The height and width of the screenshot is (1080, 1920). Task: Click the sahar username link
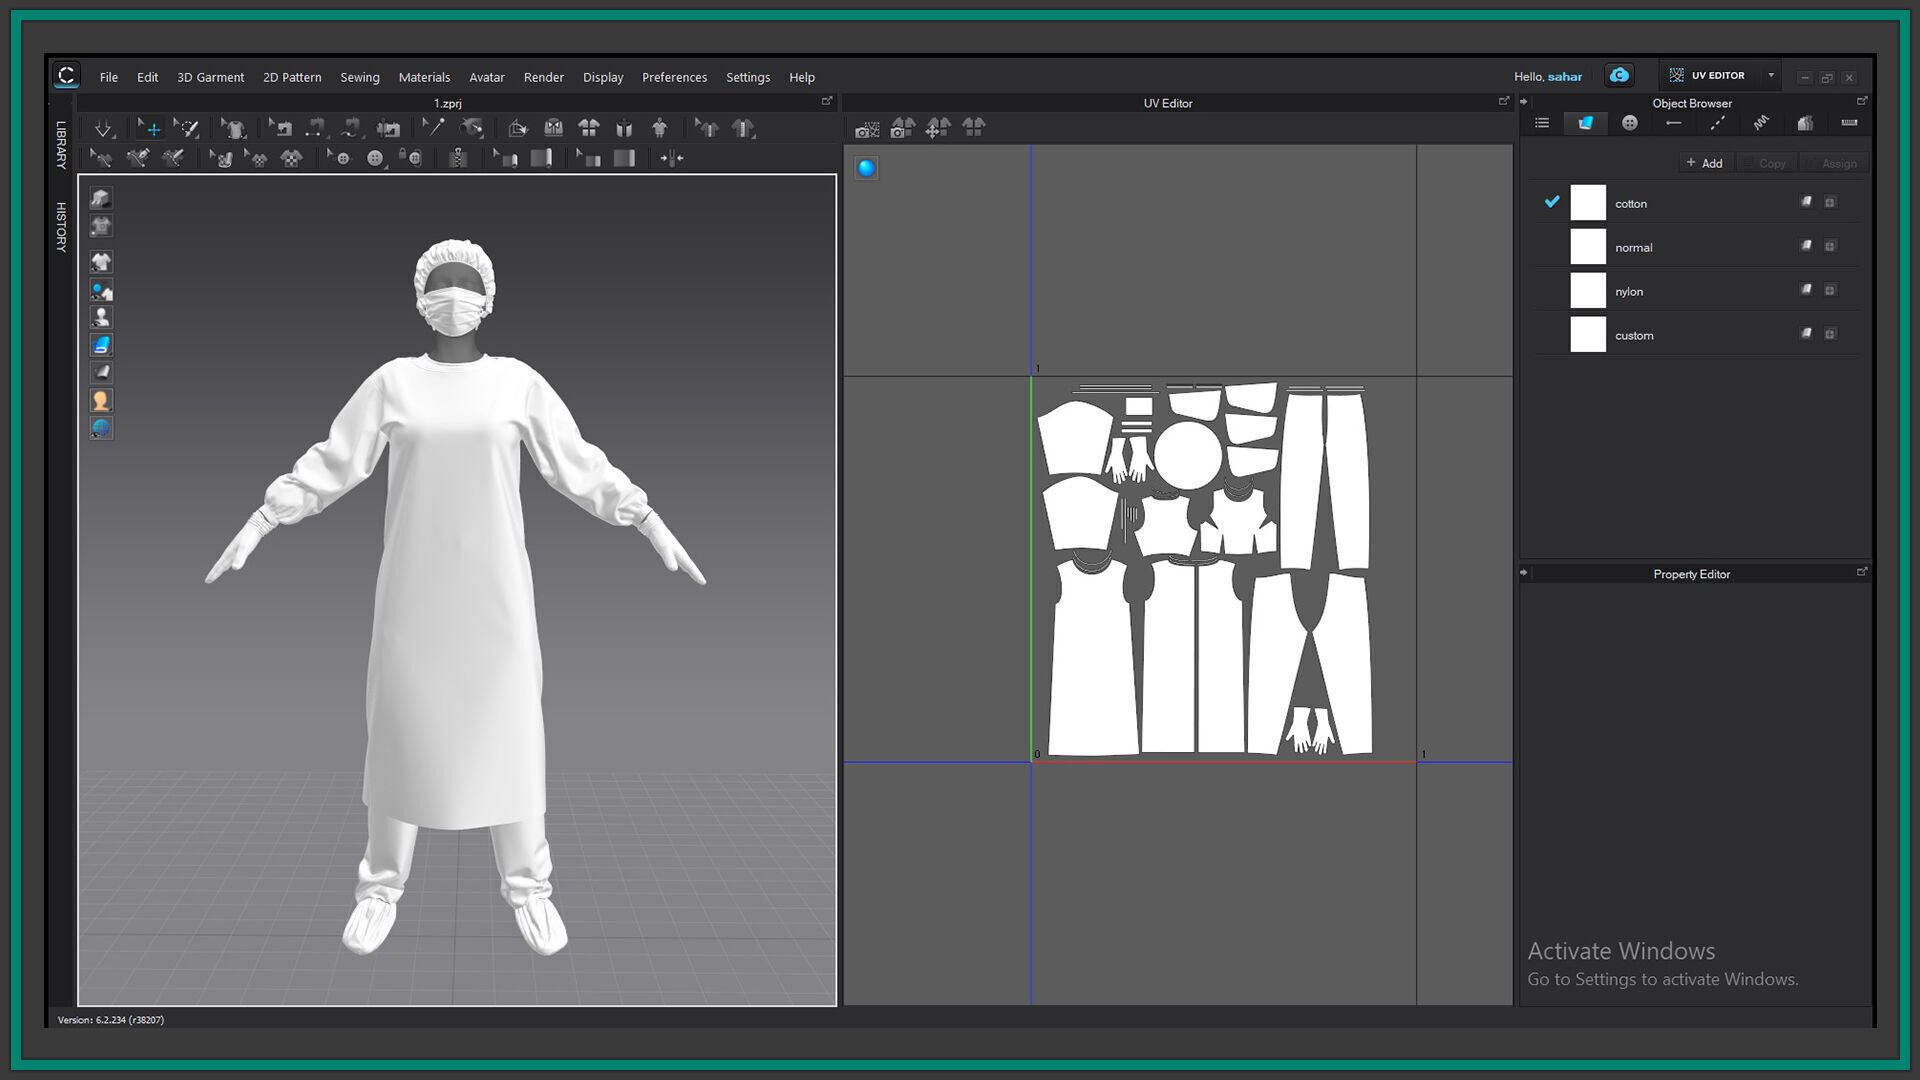(x=1565, y=77)
